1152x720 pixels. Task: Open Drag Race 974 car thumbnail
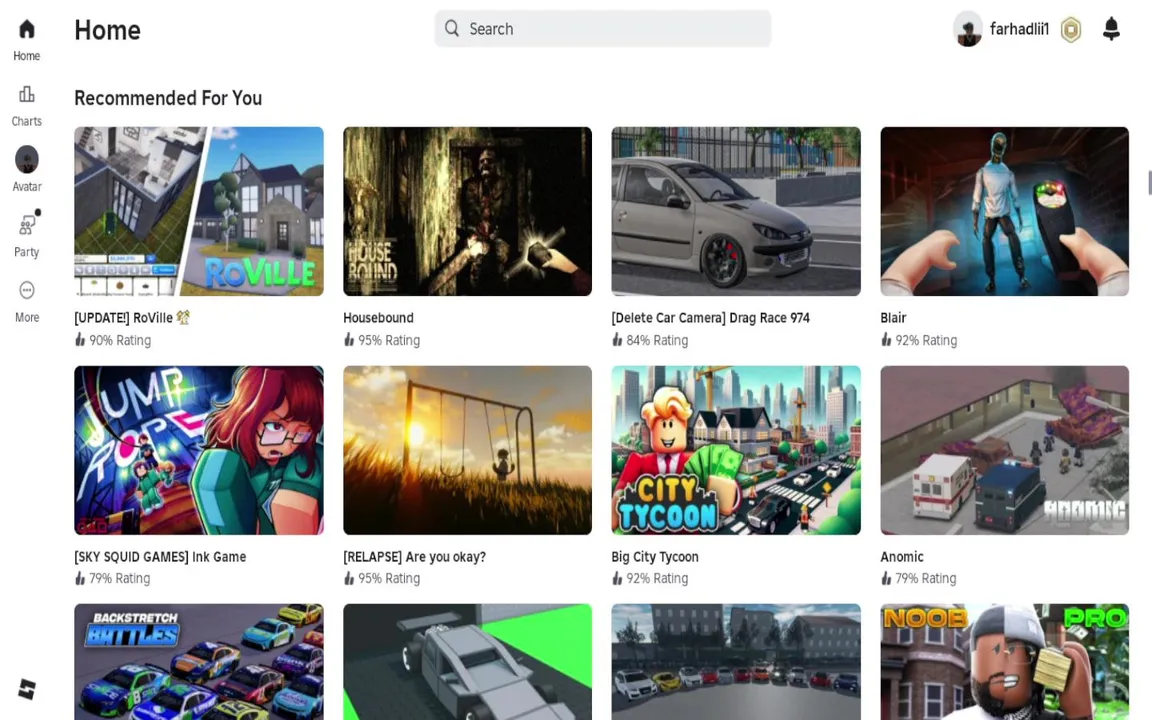(x=735, y=212)
